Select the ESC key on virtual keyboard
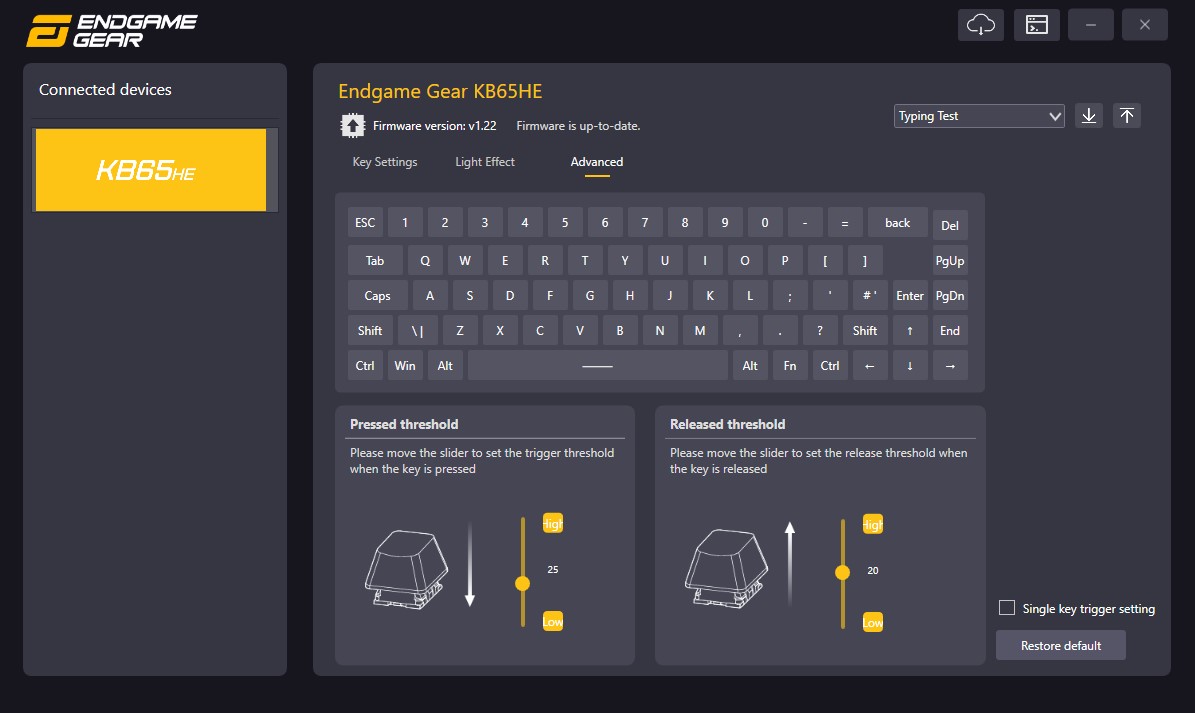1195x713 pixels. (365, 222)
